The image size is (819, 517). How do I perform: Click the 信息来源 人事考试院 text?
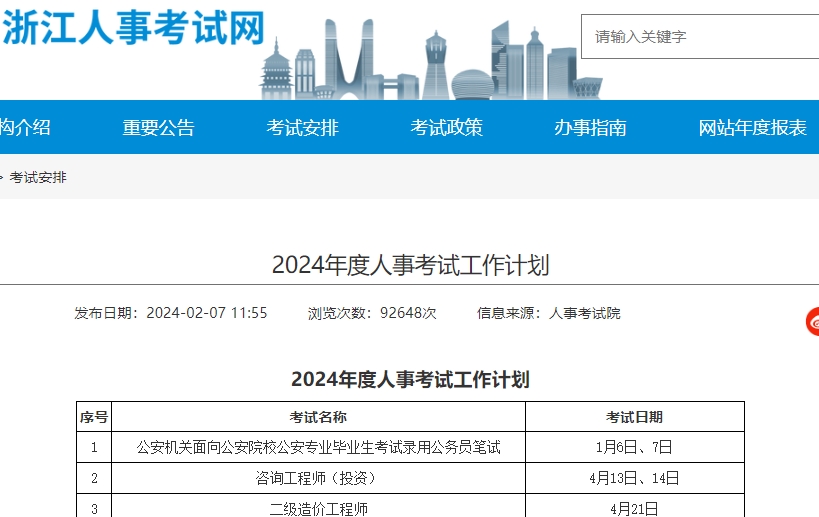[549, 313]
